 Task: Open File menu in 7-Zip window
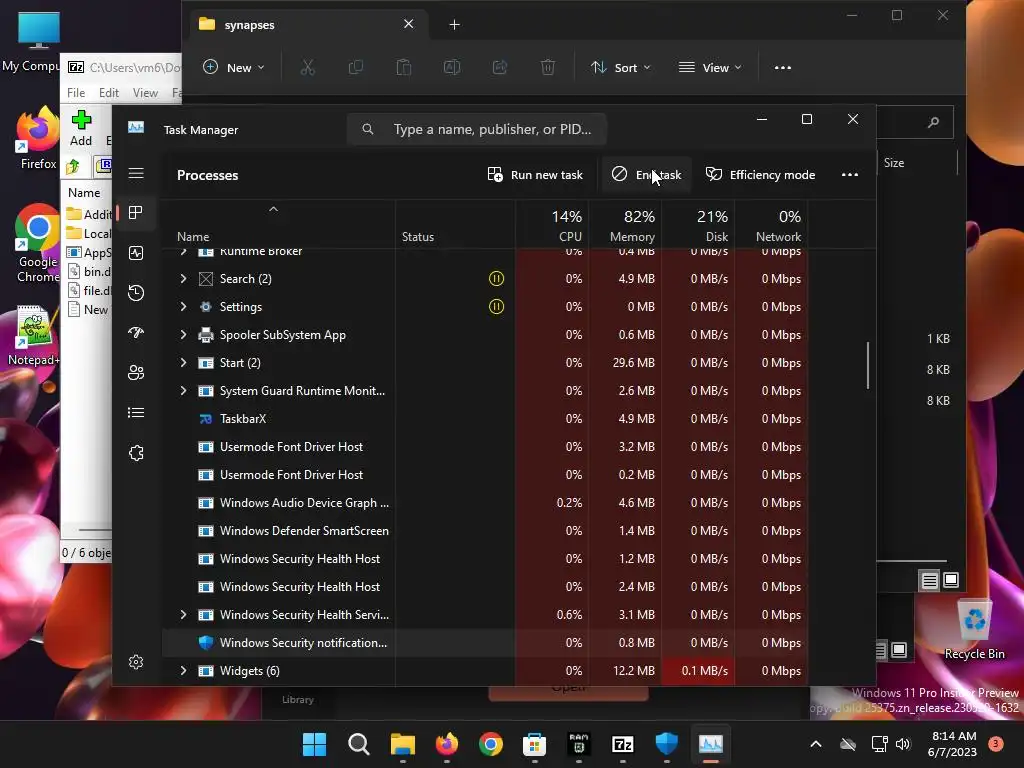pyautogui.click(x=76, y=93)
